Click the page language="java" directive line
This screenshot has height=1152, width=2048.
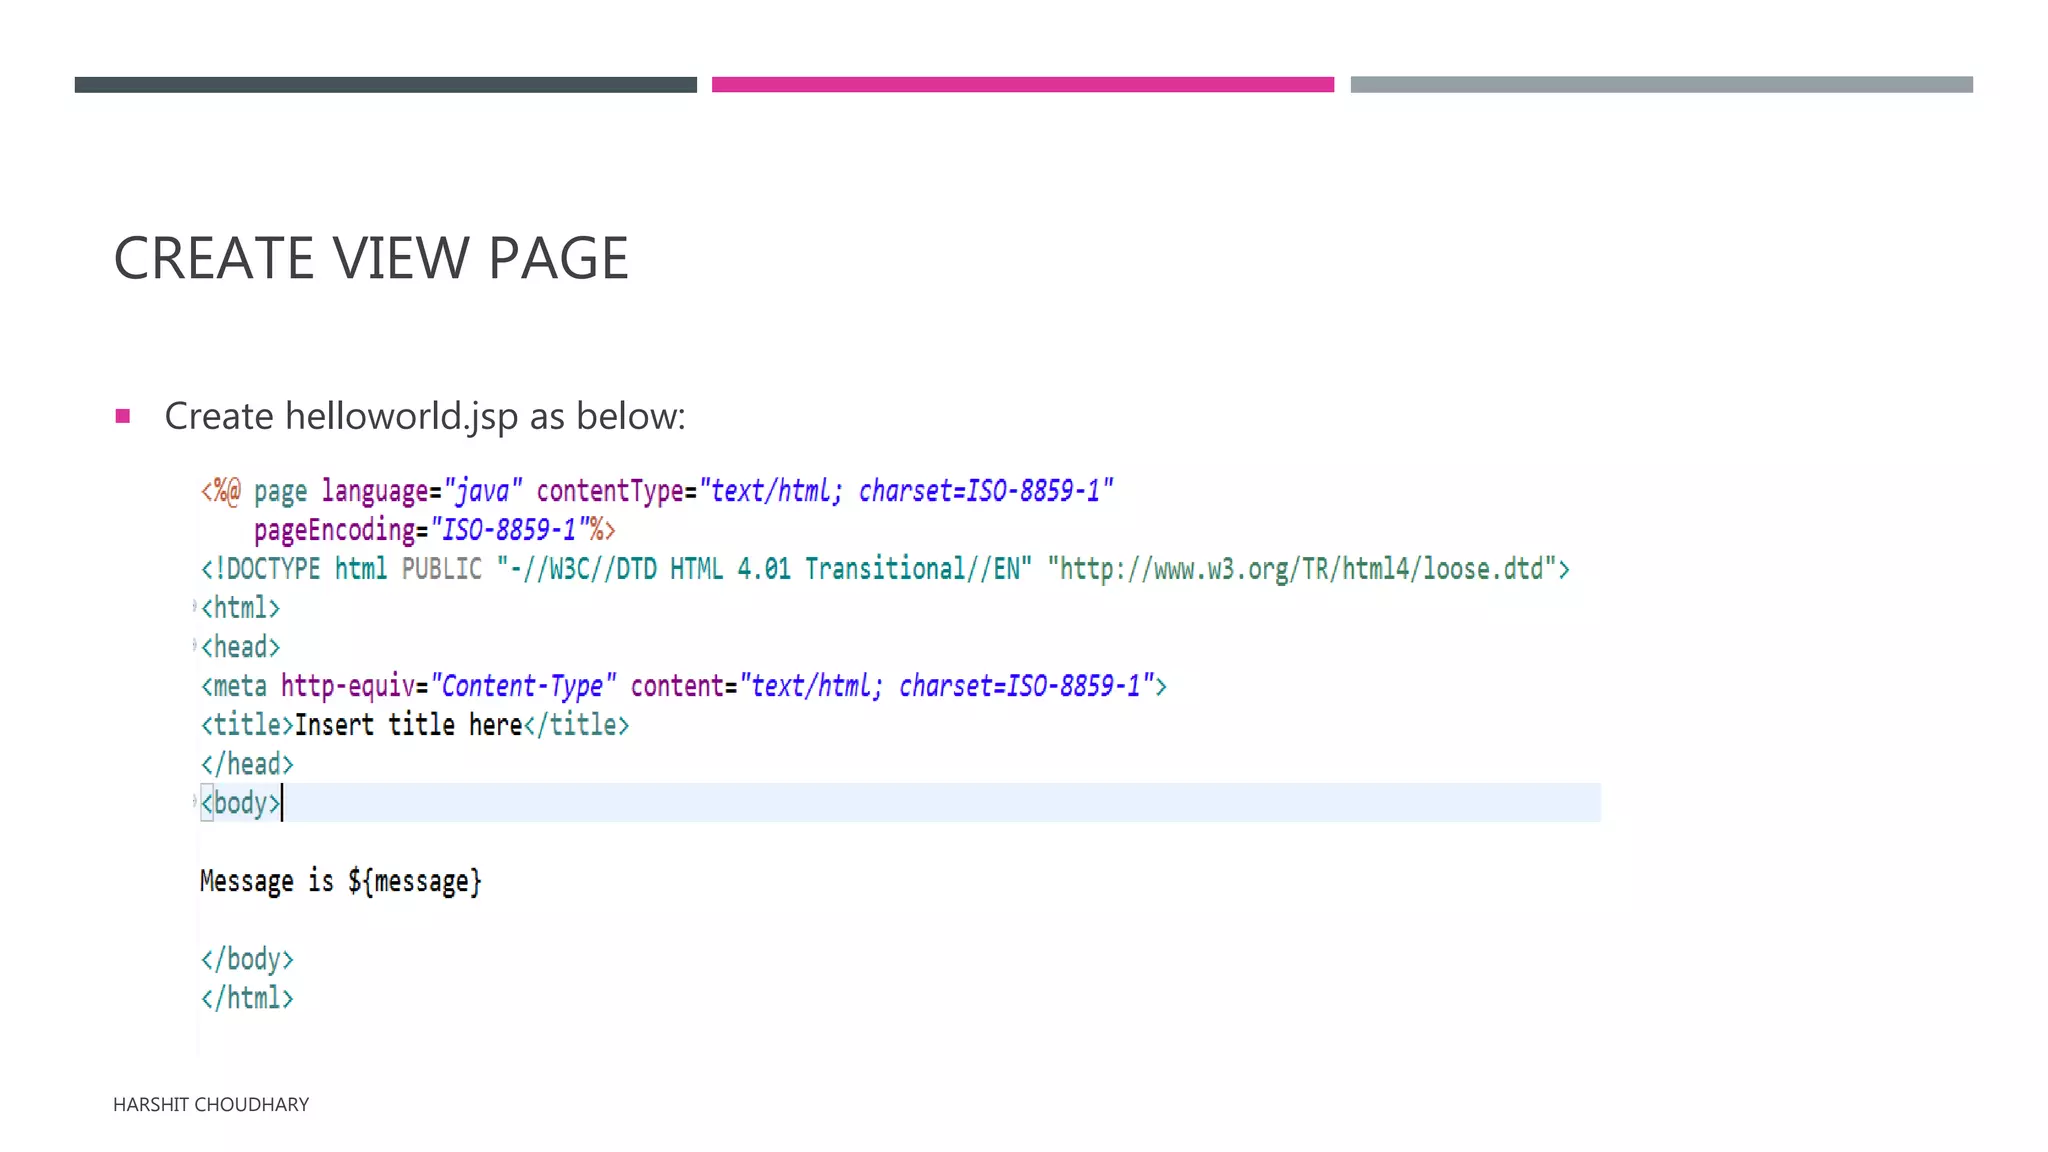(657, 491)
